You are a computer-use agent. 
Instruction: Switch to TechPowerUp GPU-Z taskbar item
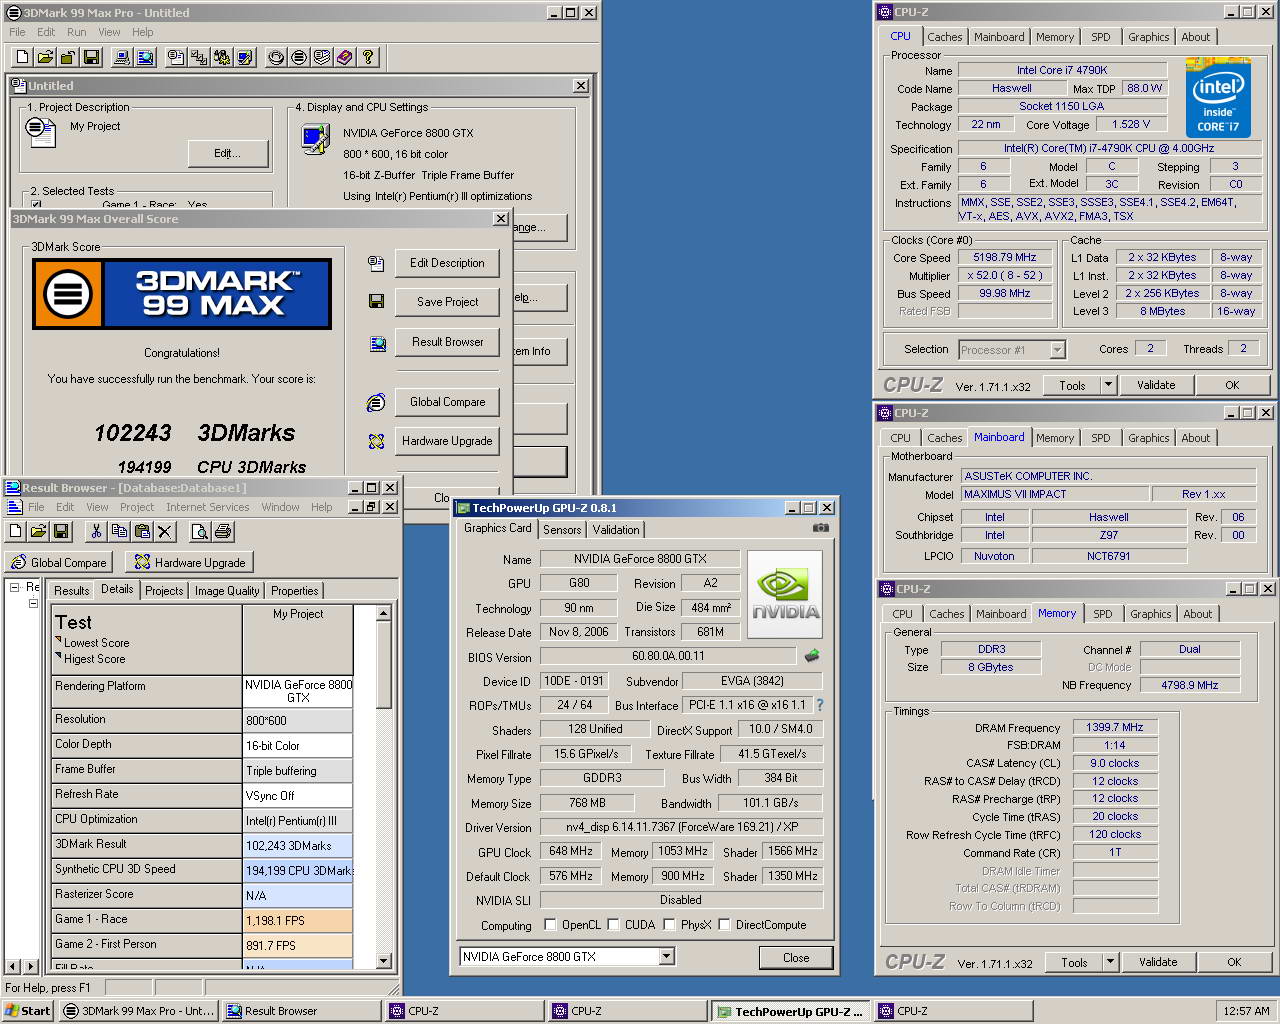point(790,1011)
